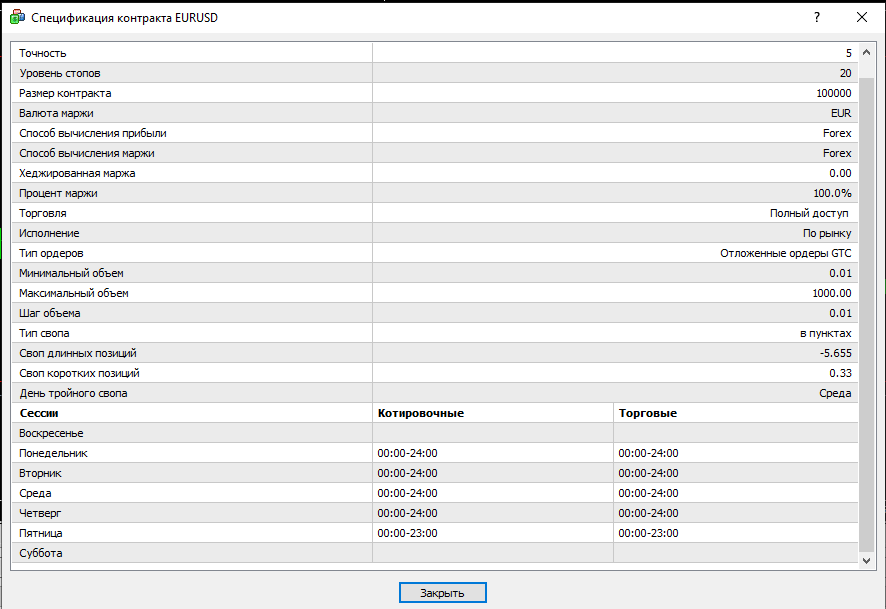
Task: Select Своп коротких позиций label
Action: pyautogui.click(x=80, y=373)
